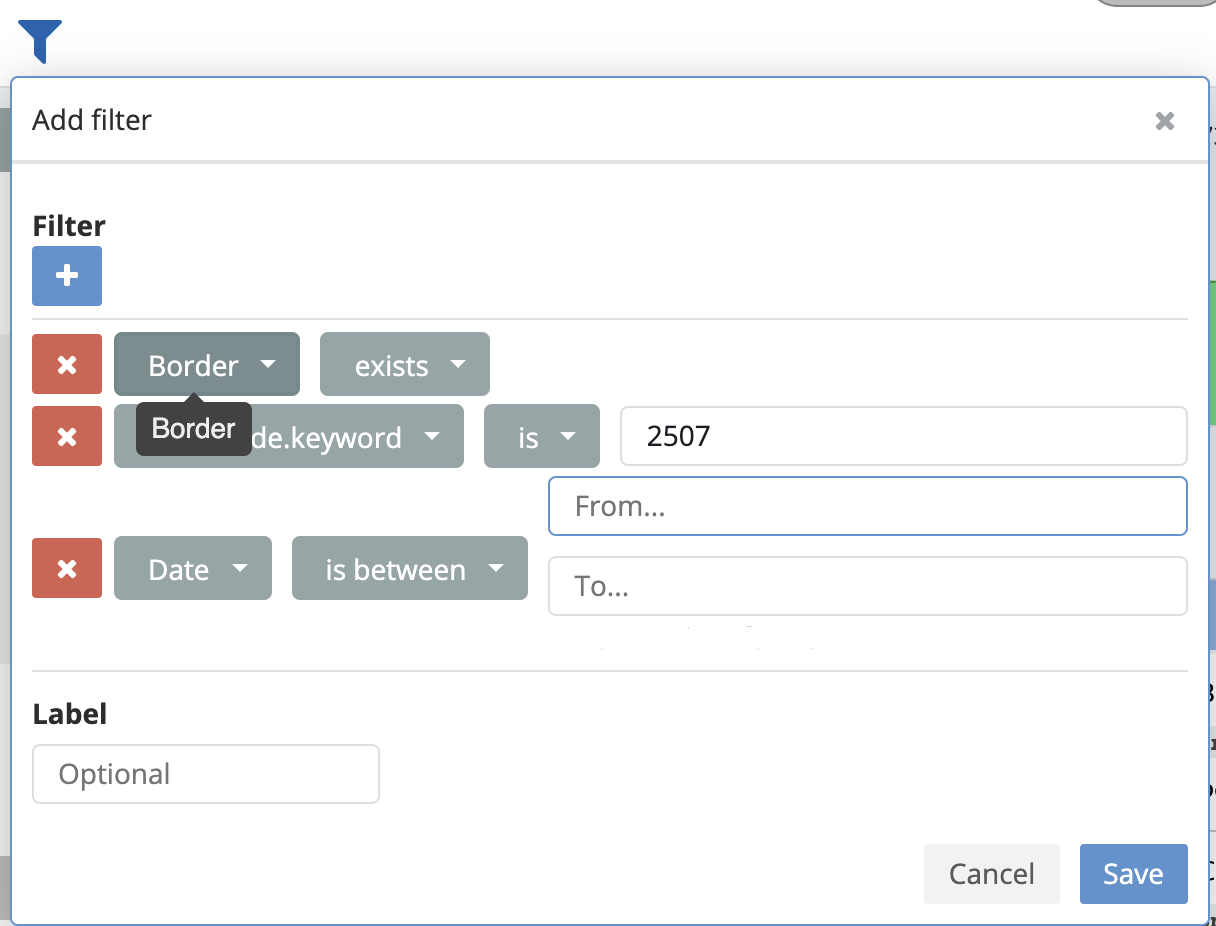Remove the Border filter row
The image size is (1216, 926).
click(x=67, y=365)
